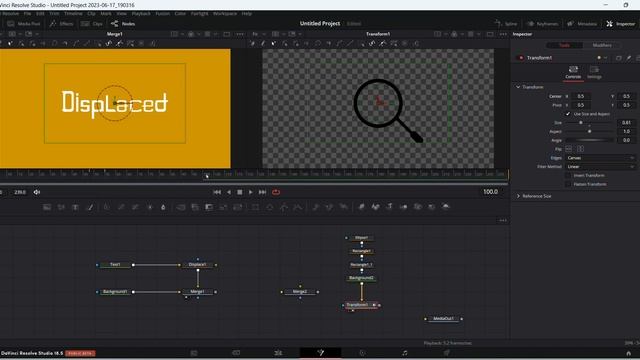Click the pin icon in Inspector header
This screenshot has width=640, height=360.
point(629,58)
